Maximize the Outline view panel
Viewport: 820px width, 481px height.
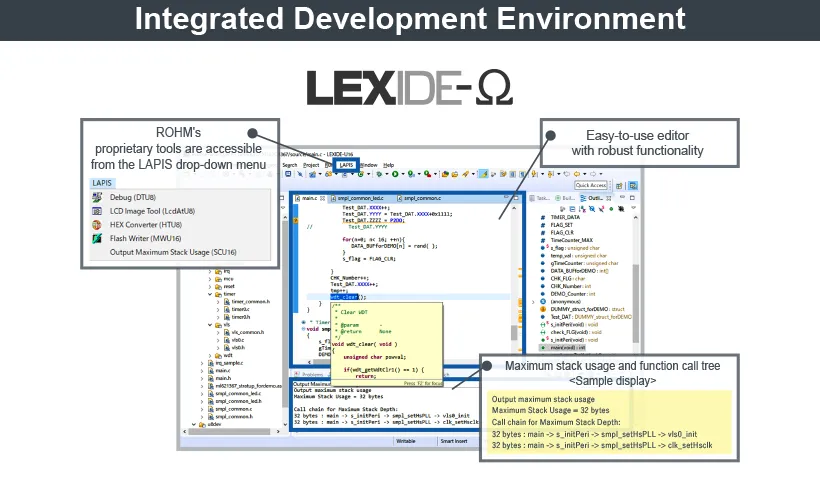[632, 198]
